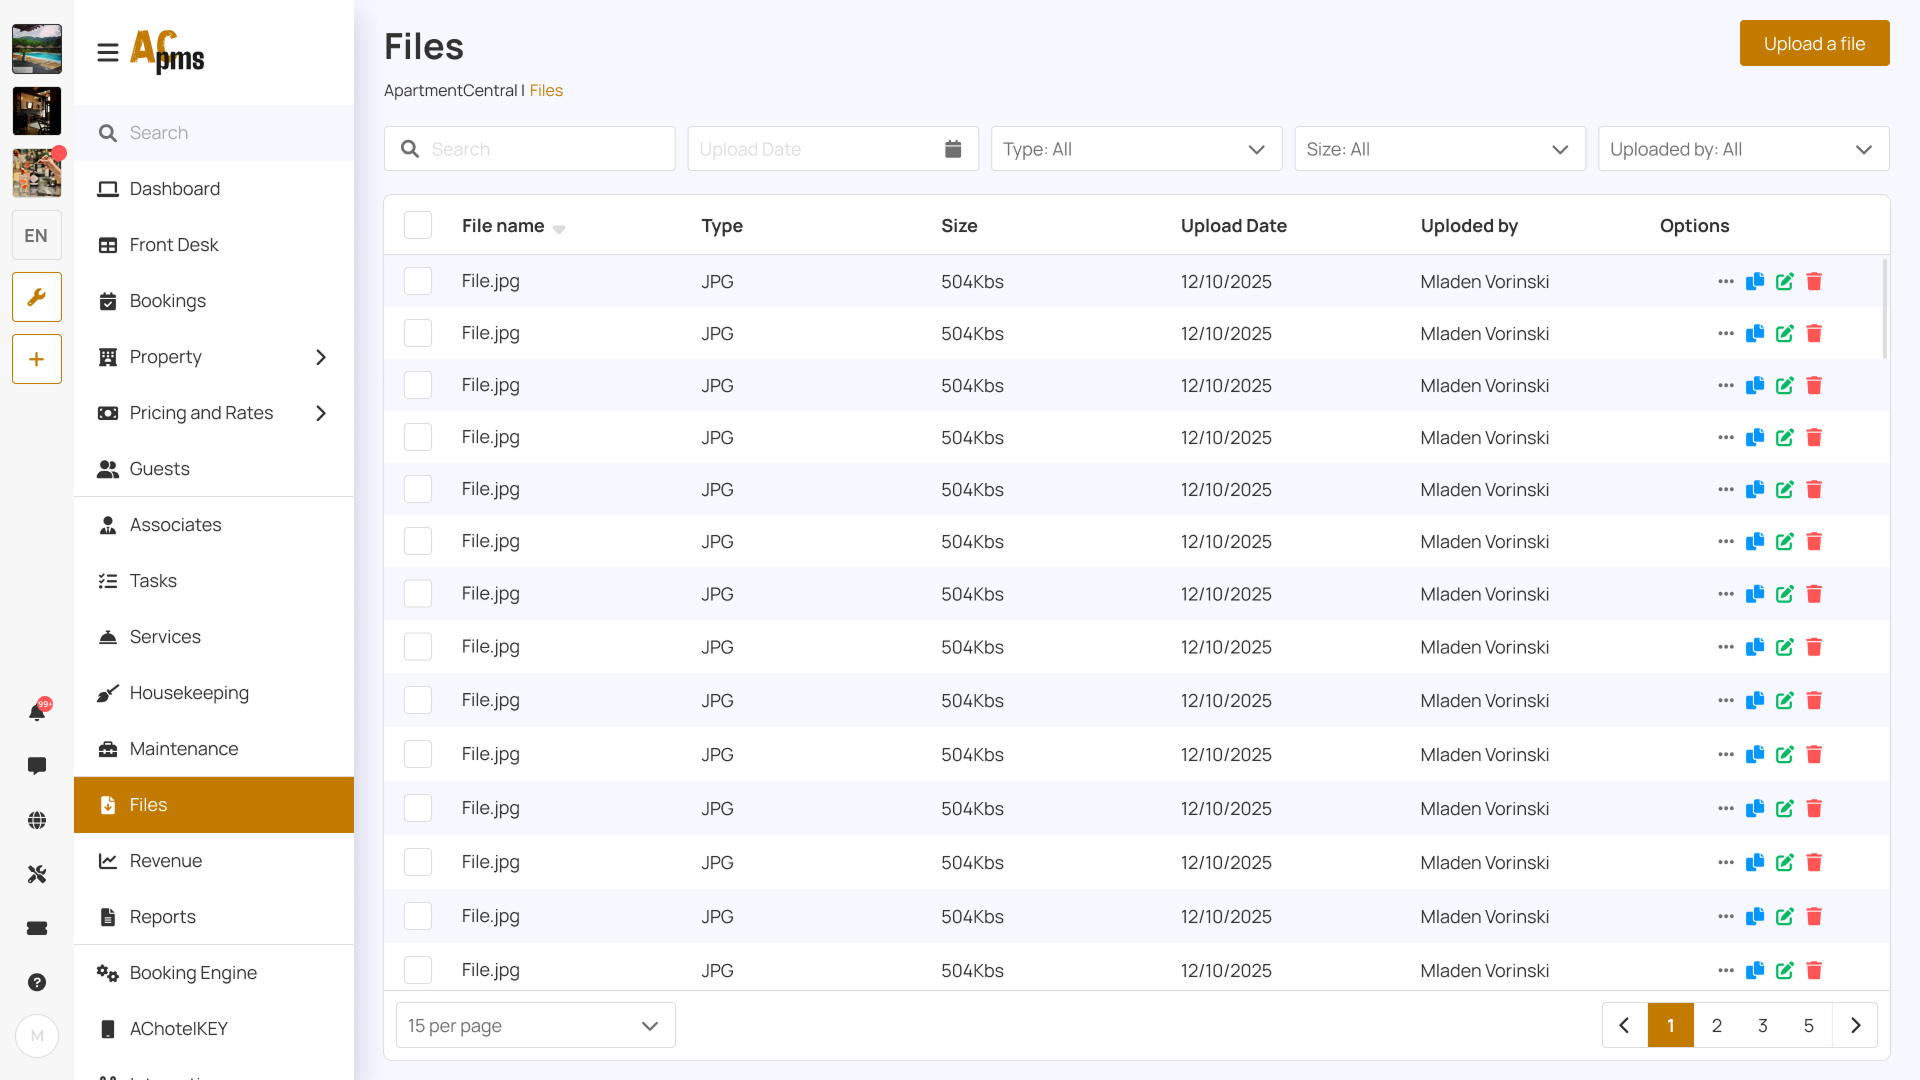1920x1080 pixels.
Task: Check the checkbox in the first File.jpg row
Action: click(418, 282)
